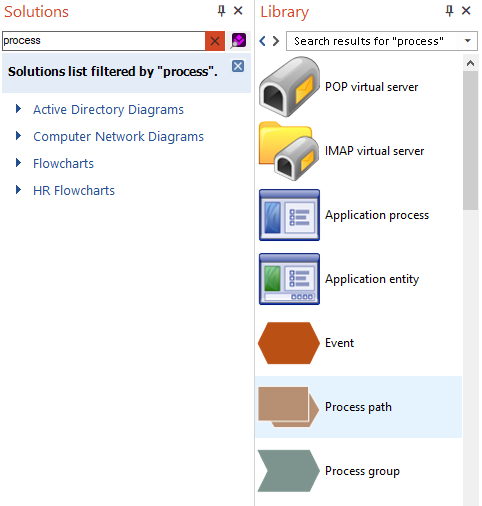Select the POP virtual server shape

point(289,87)
